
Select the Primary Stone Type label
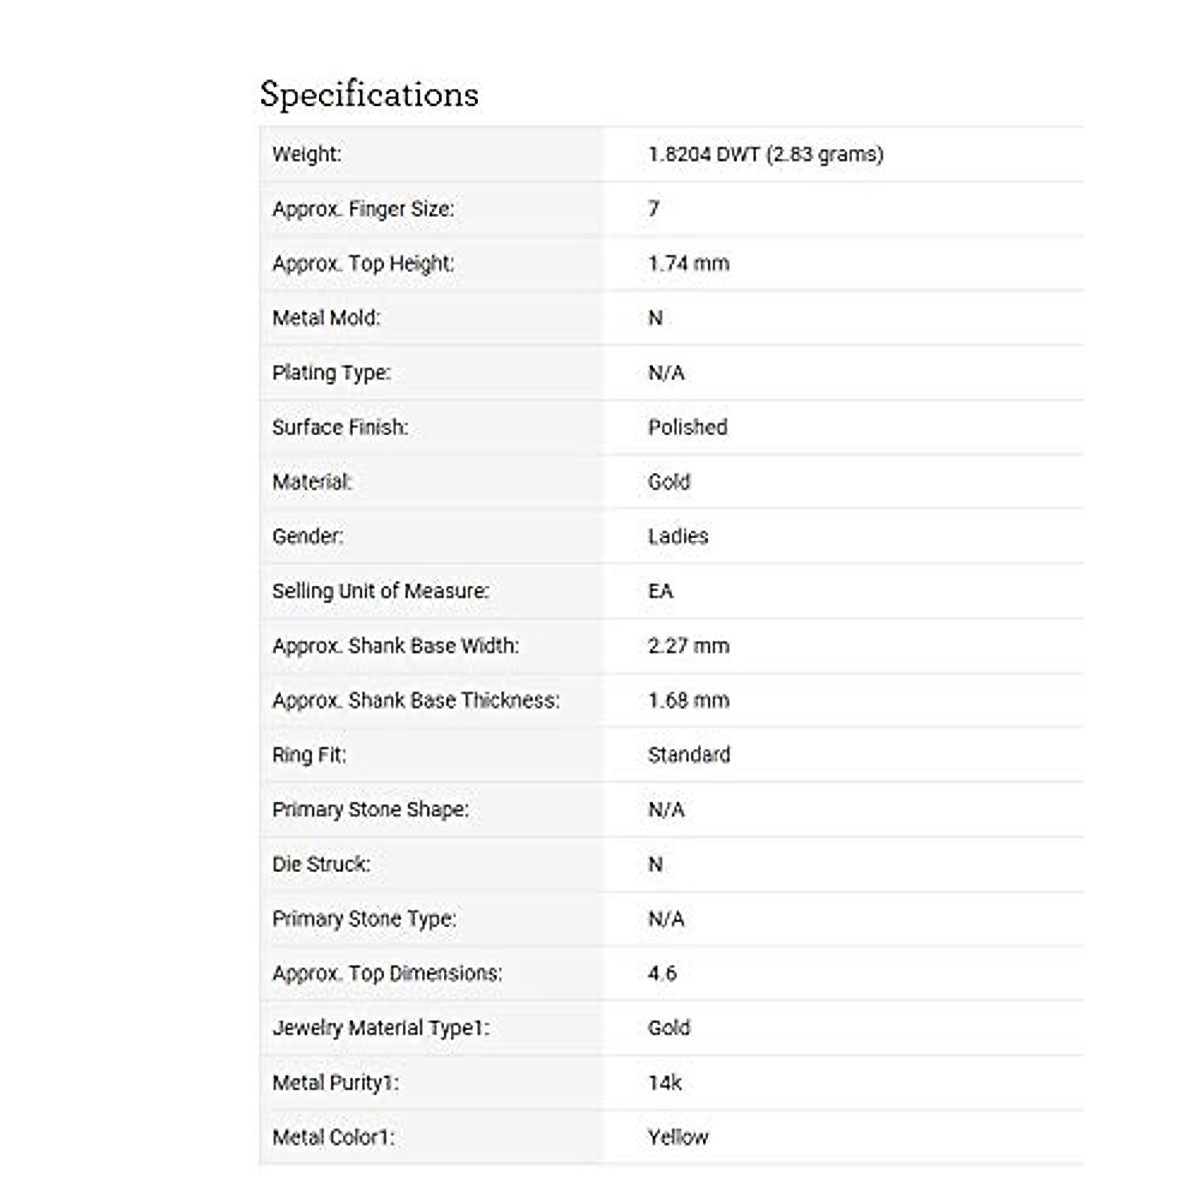[x=364, y=919]
